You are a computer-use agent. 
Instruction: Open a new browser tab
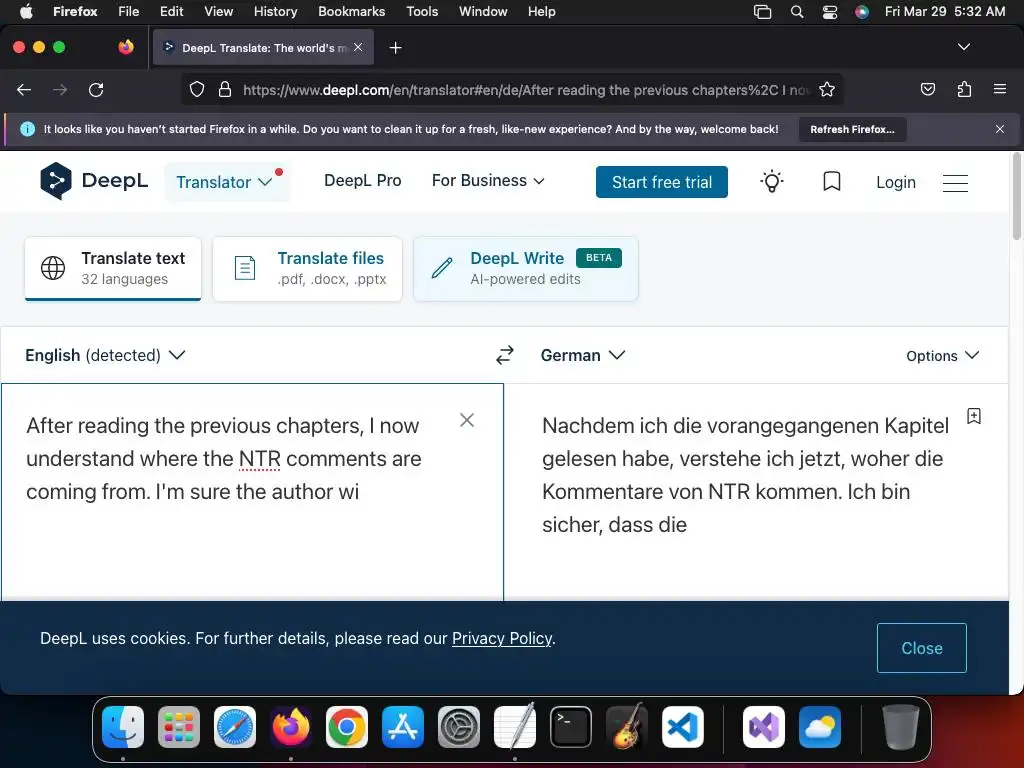395,48
